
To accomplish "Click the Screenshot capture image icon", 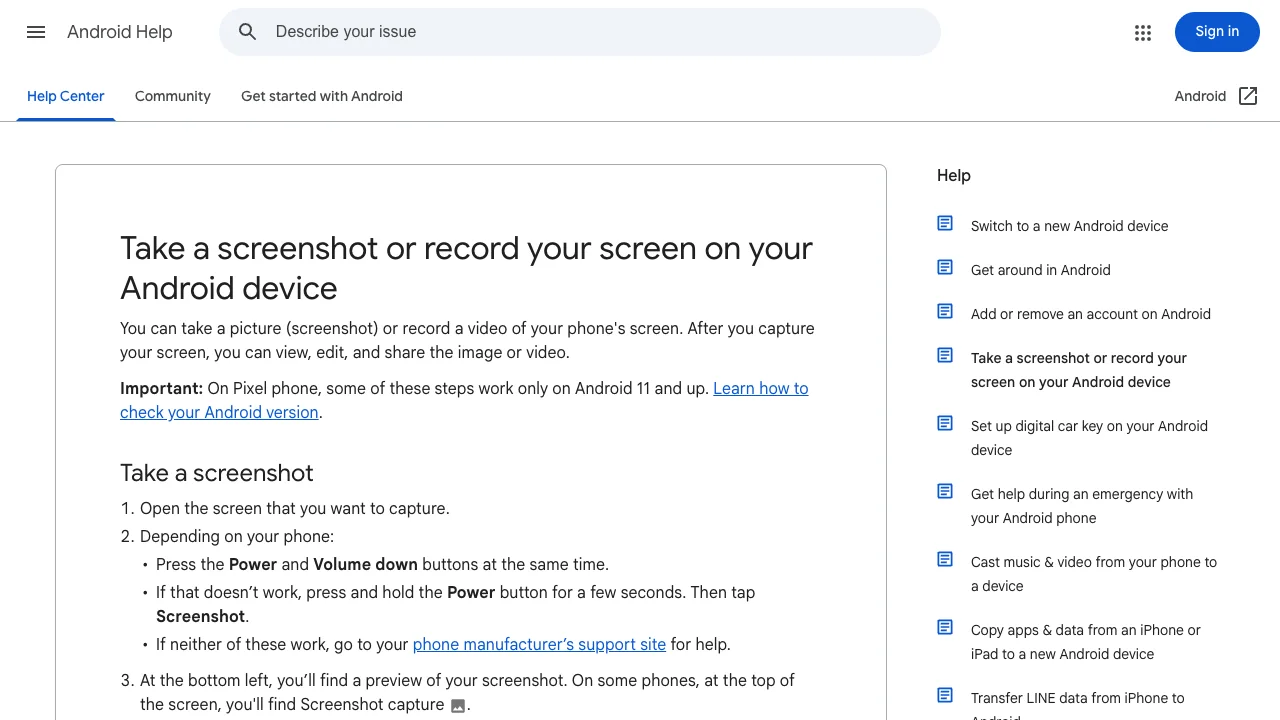I will (458, 706).
